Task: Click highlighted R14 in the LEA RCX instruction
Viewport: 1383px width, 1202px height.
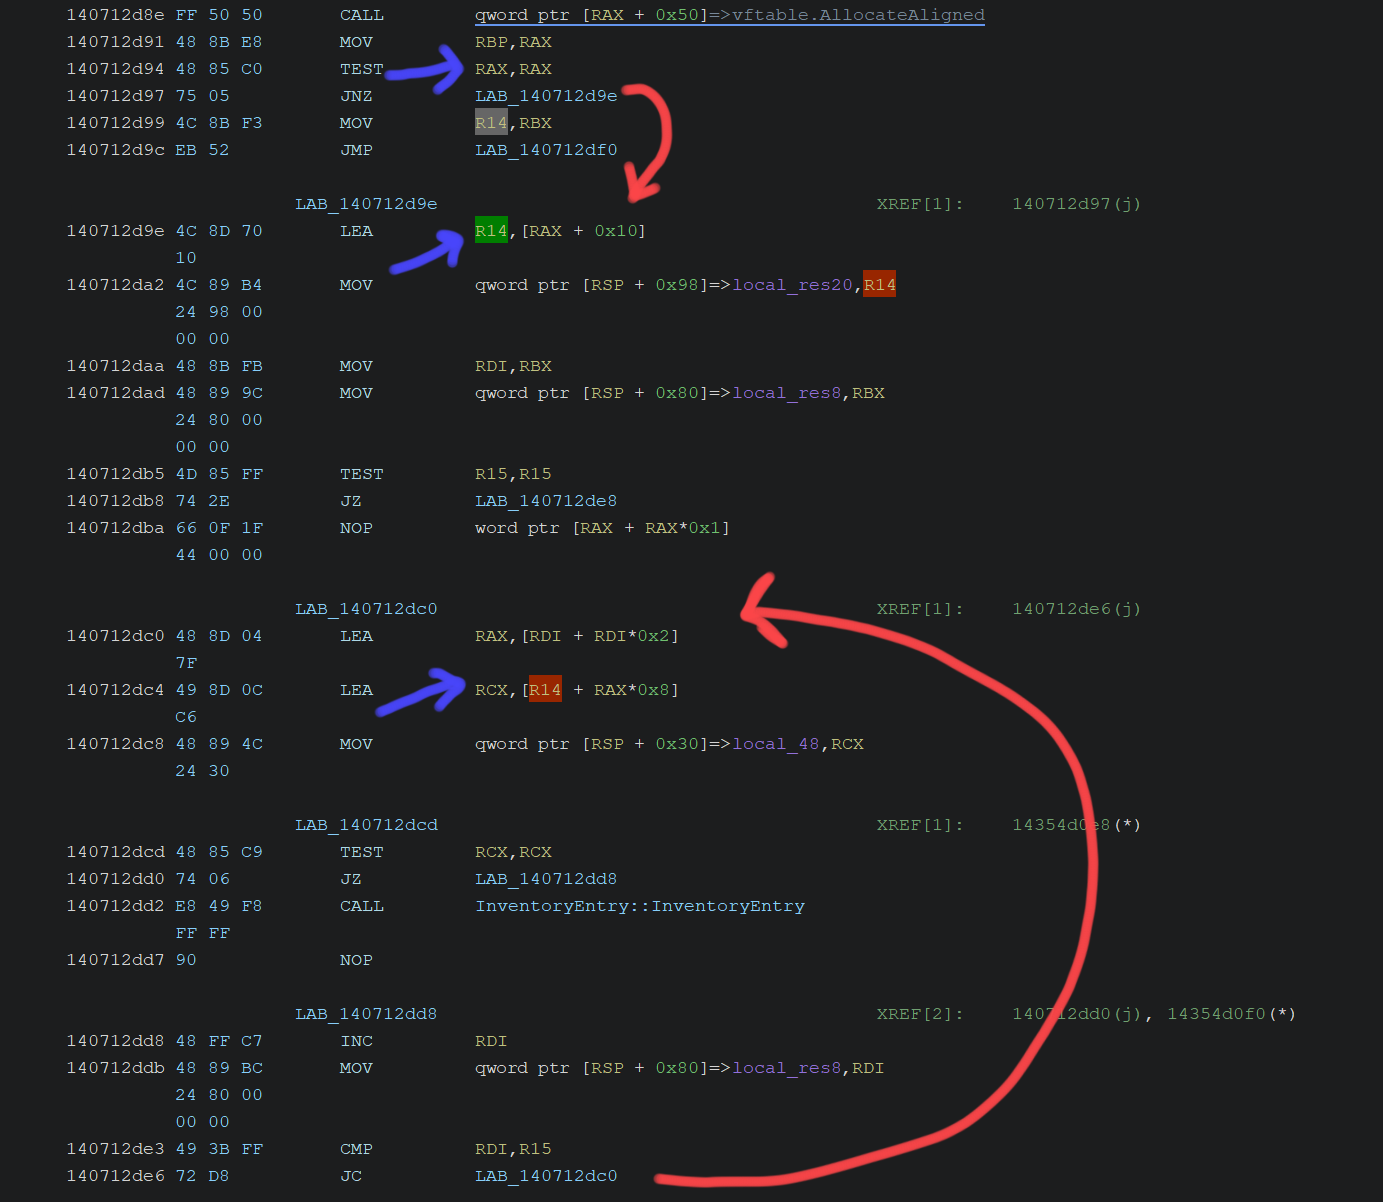Action: point(545,690)
